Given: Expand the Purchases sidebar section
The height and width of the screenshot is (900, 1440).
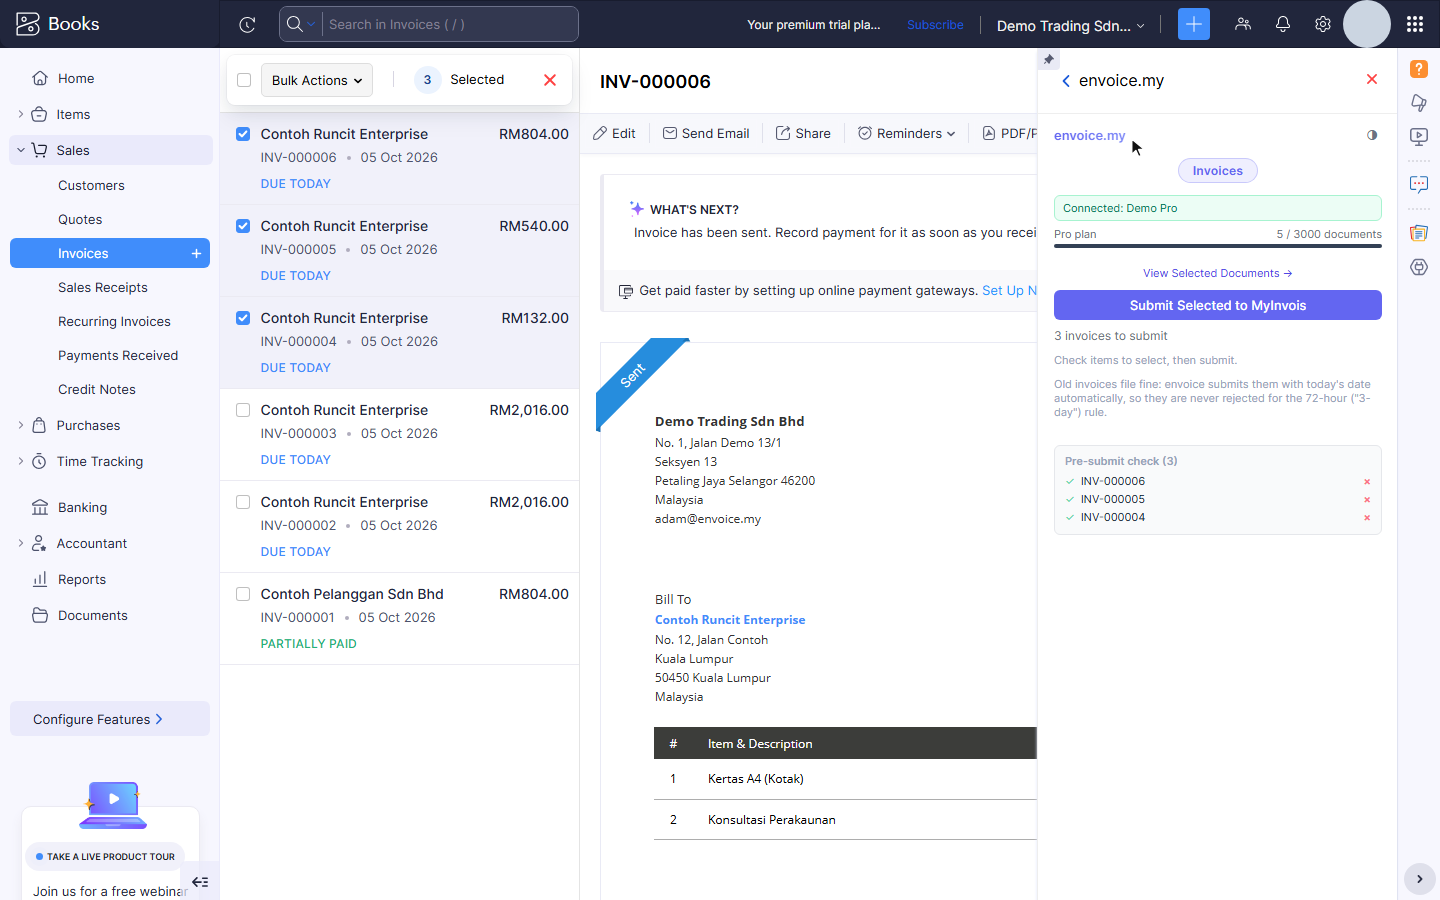Looking at the screenshot, I should tap(20, 425).
